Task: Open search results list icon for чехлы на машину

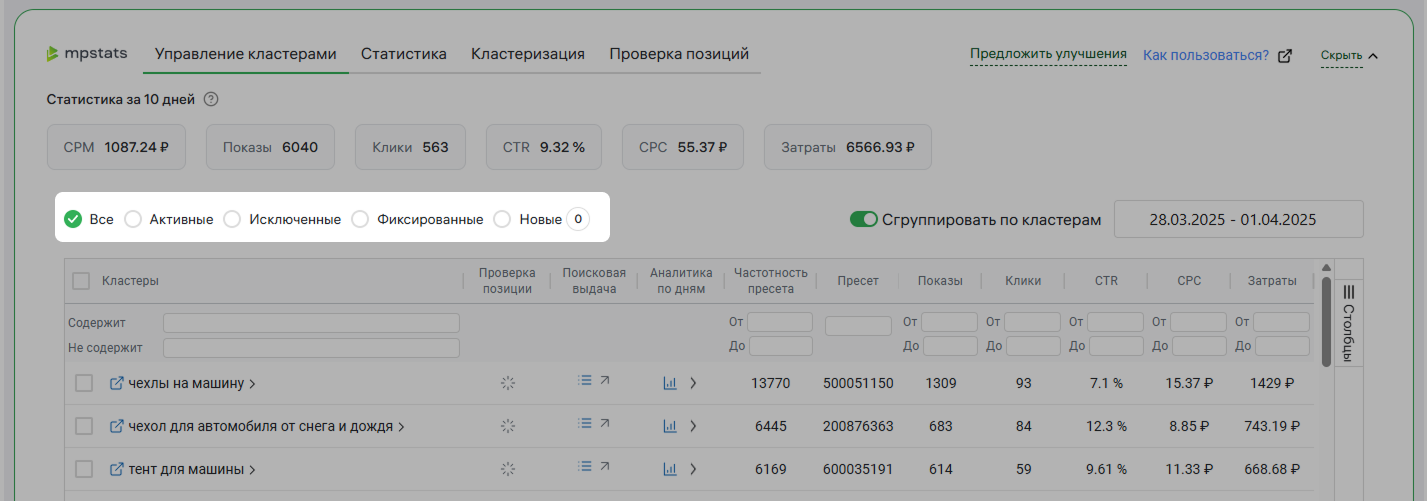Action: click(x=585, y=380)
